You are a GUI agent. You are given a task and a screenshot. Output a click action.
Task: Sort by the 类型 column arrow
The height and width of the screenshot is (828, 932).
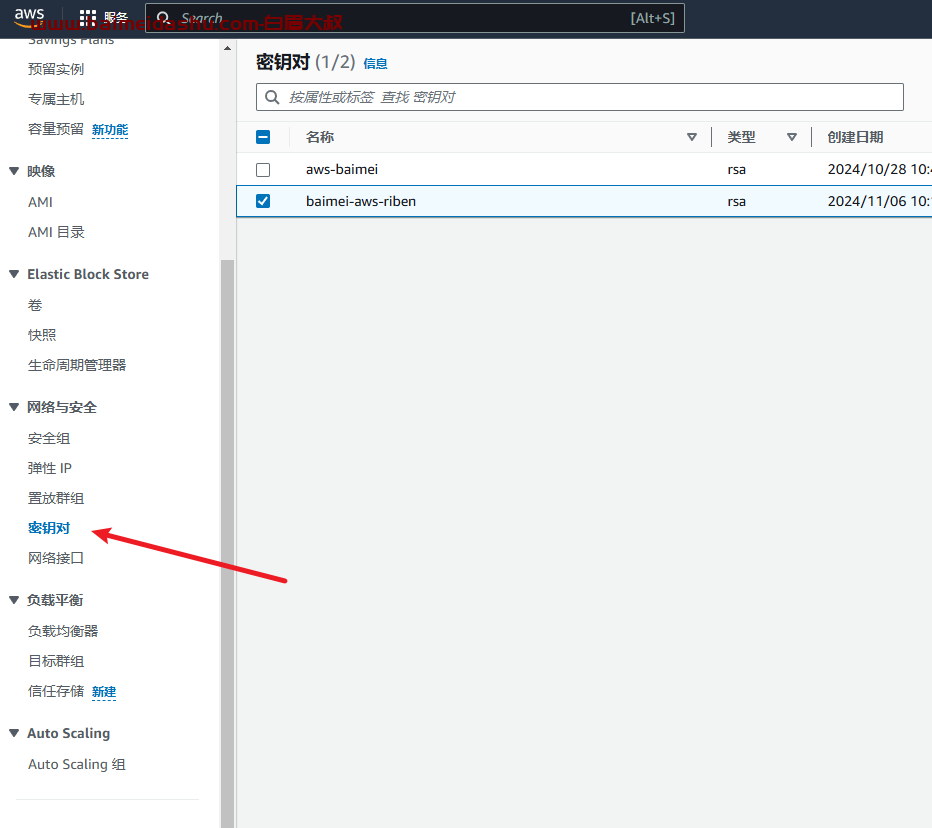(792, 137)
